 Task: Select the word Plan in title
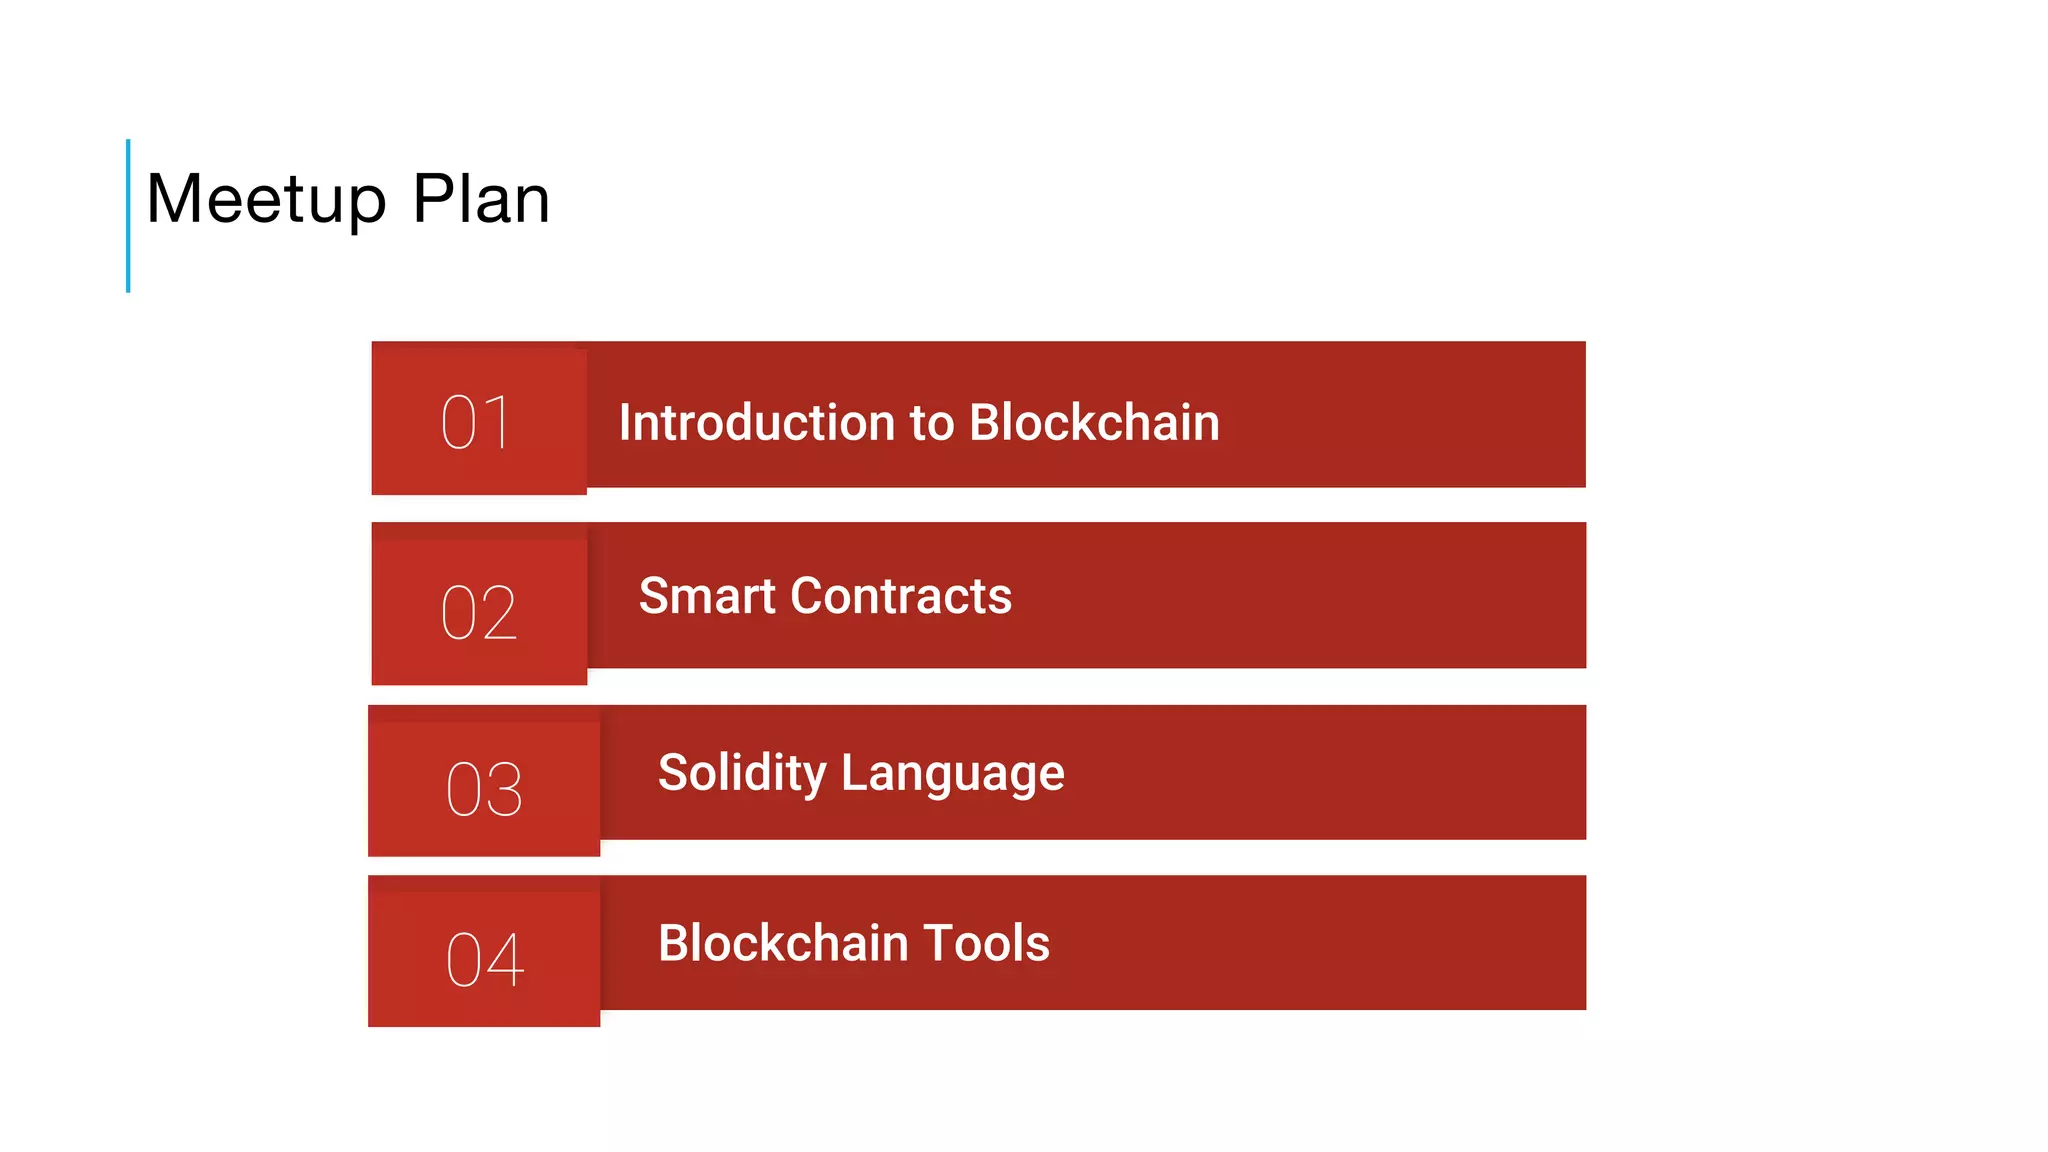point(481,199)
